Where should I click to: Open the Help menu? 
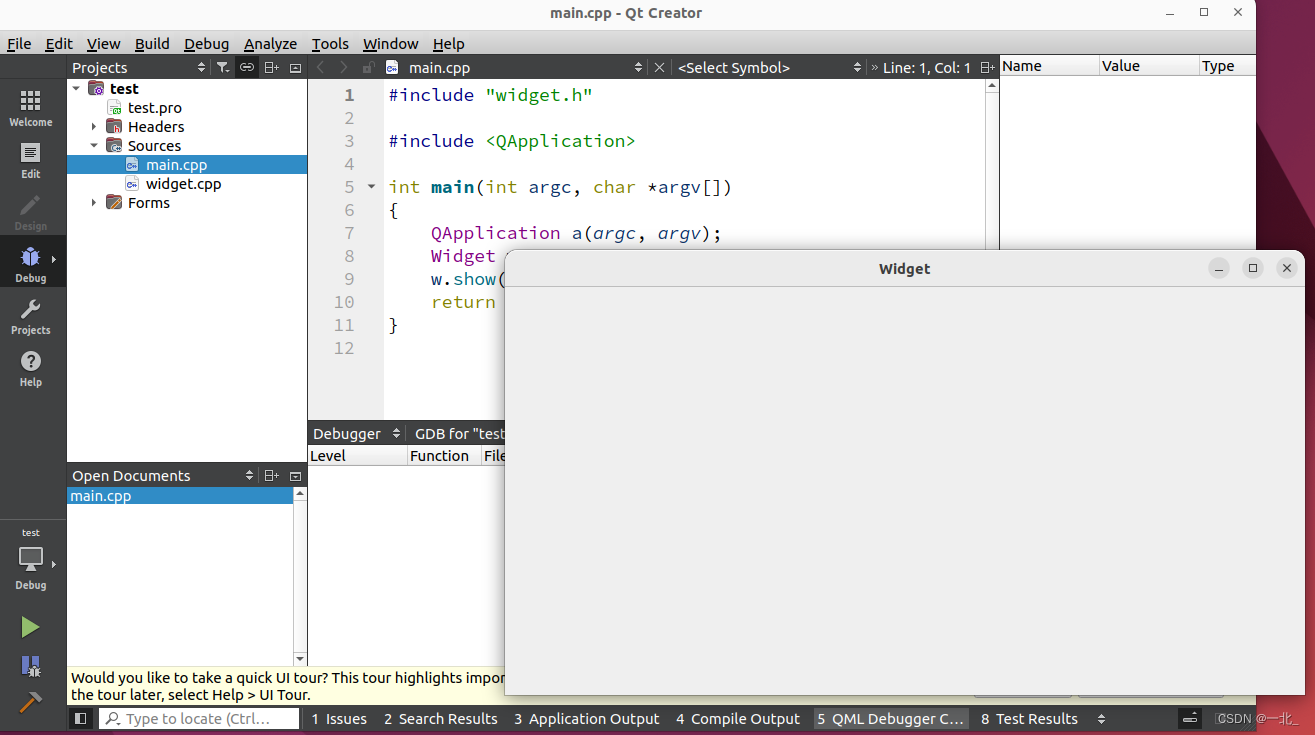click(448, 44)
